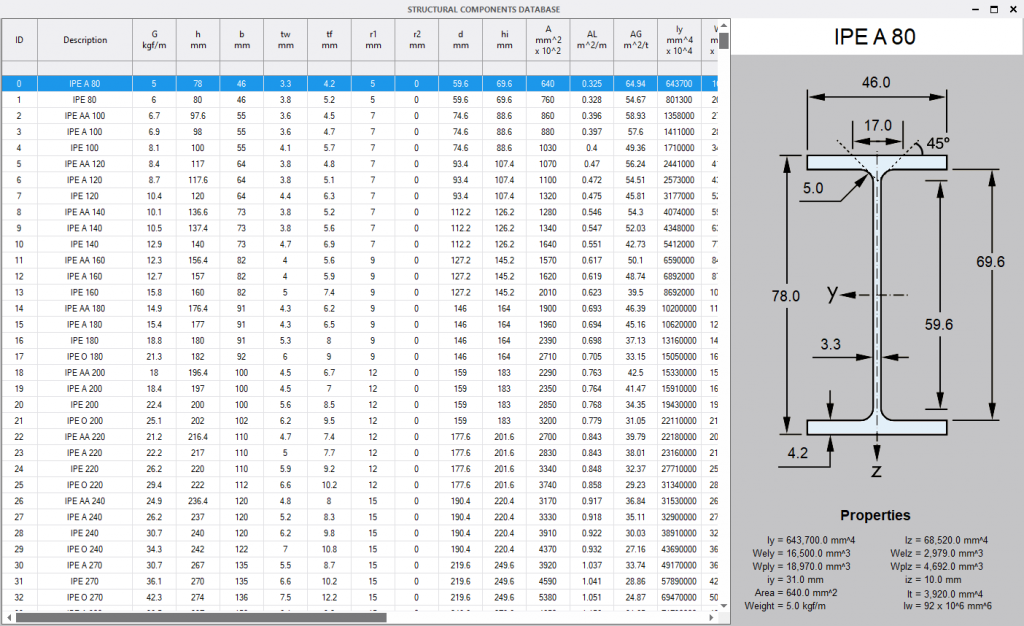Sort by the b mm column
The height and width of the screenshot is (626, 1024).
242,40
